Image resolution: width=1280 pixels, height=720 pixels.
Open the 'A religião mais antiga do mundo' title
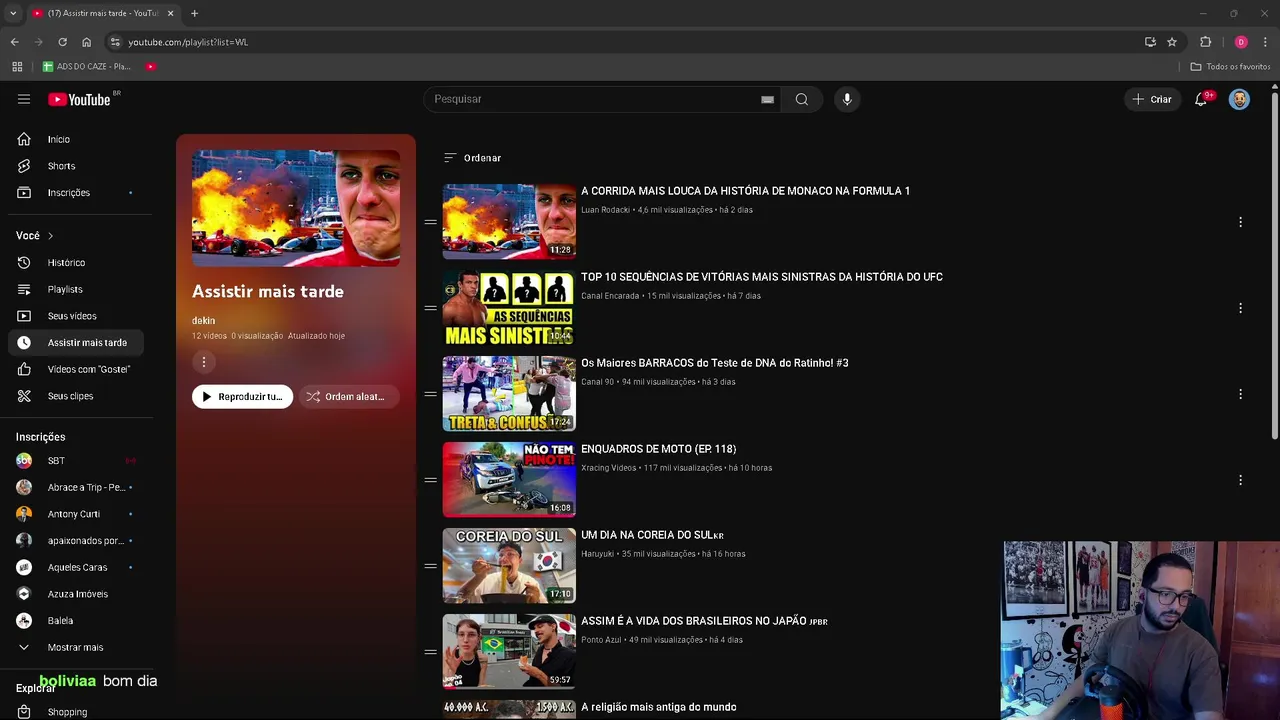coord(659,707)
